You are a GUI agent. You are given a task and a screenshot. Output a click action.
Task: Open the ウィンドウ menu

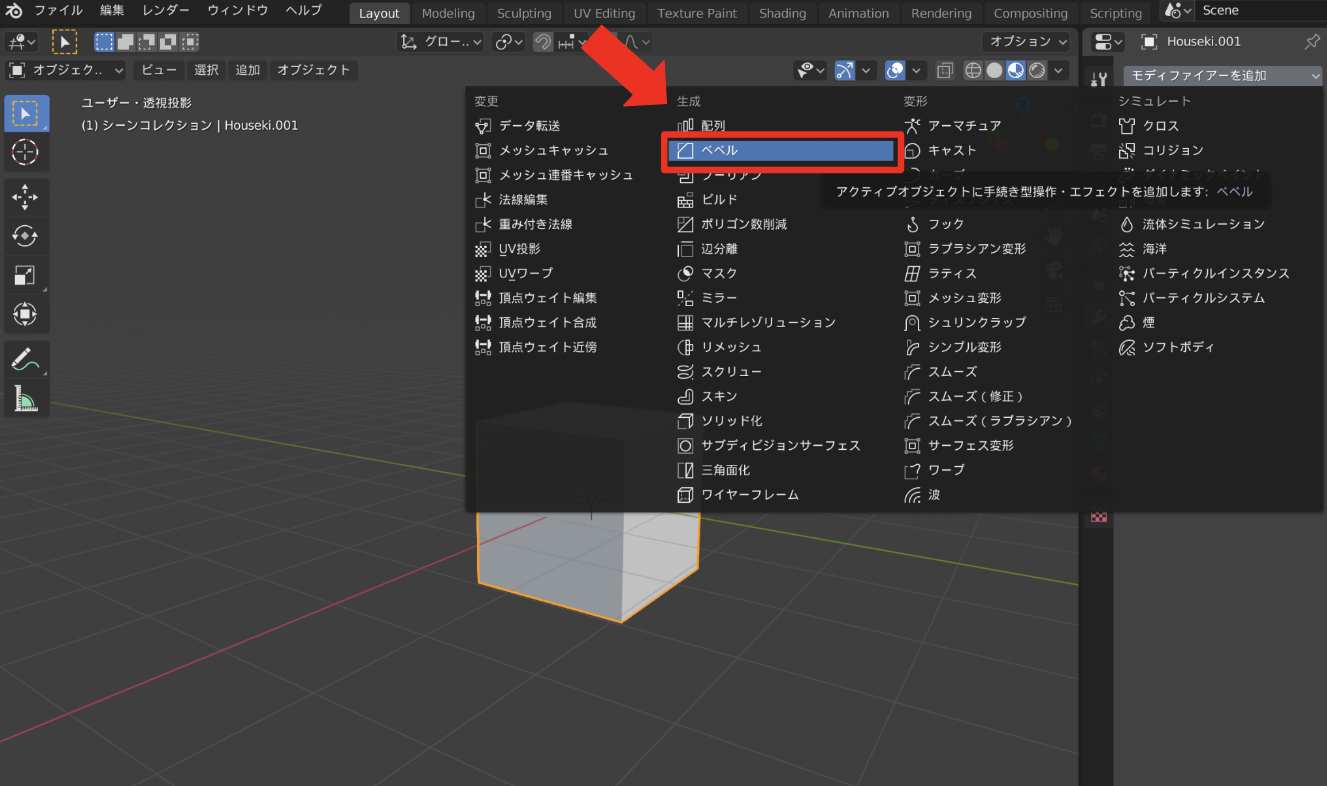click(238, 11)
